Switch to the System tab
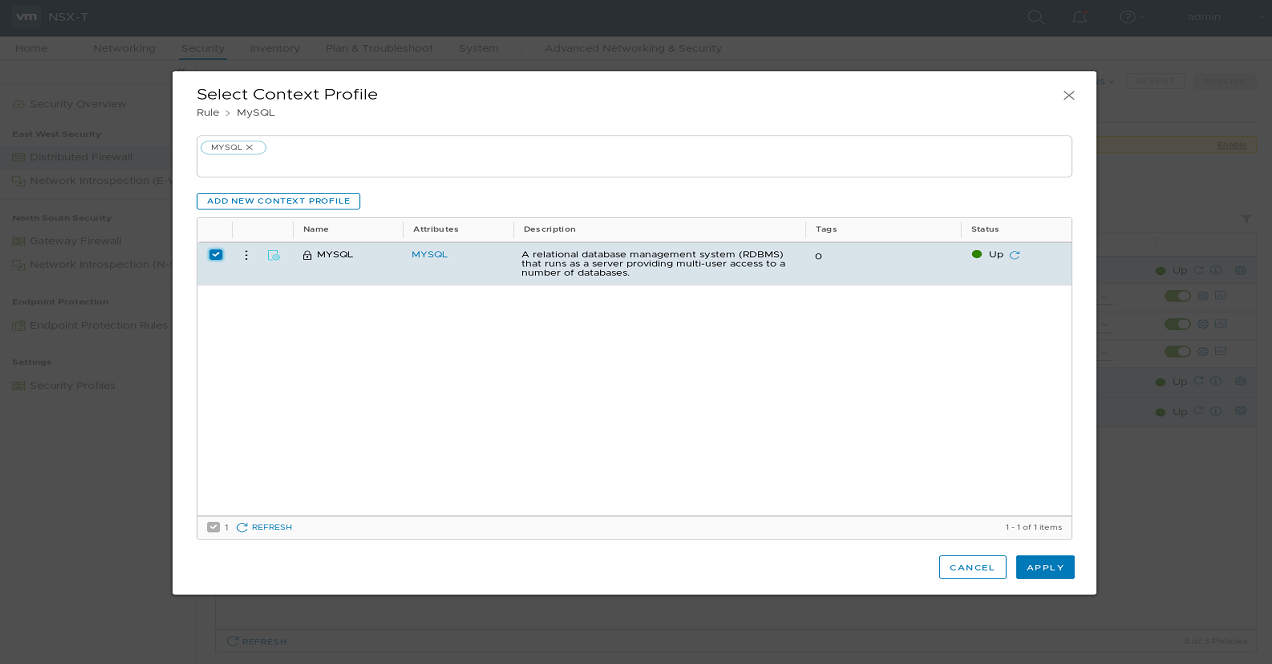The width and height of the screenshot is (1272, 664). pos(479,48)
